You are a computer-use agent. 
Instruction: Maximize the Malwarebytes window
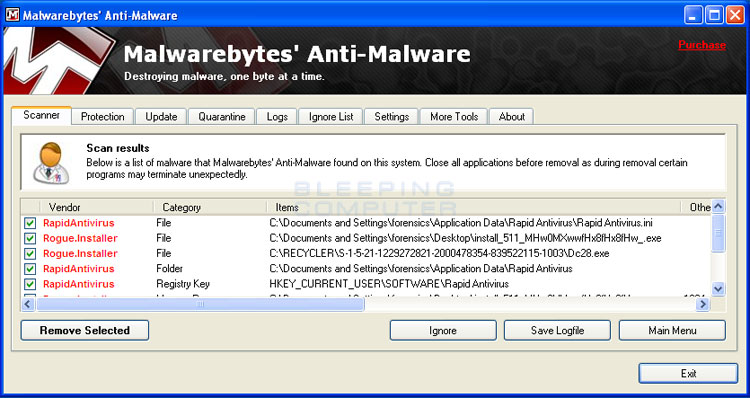point(714,15)
